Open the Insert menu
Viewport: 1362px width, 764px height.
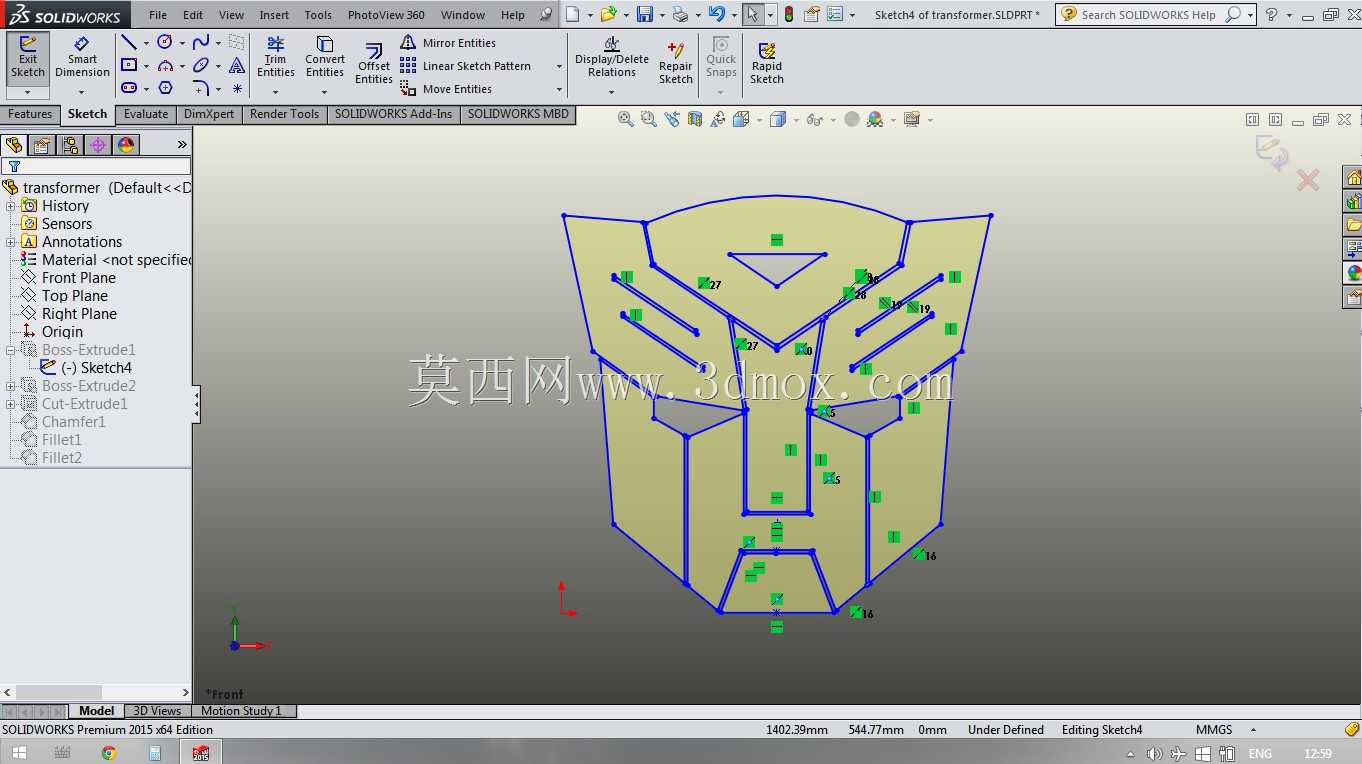(x=274, y=15)
